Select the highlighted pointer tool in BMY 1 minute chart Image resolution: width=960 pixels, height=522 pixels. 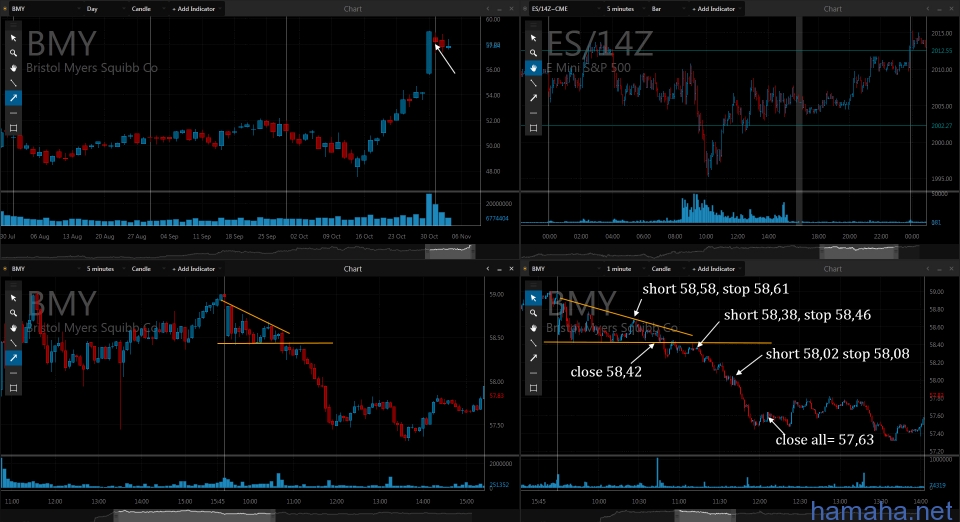tap(533, 298)
